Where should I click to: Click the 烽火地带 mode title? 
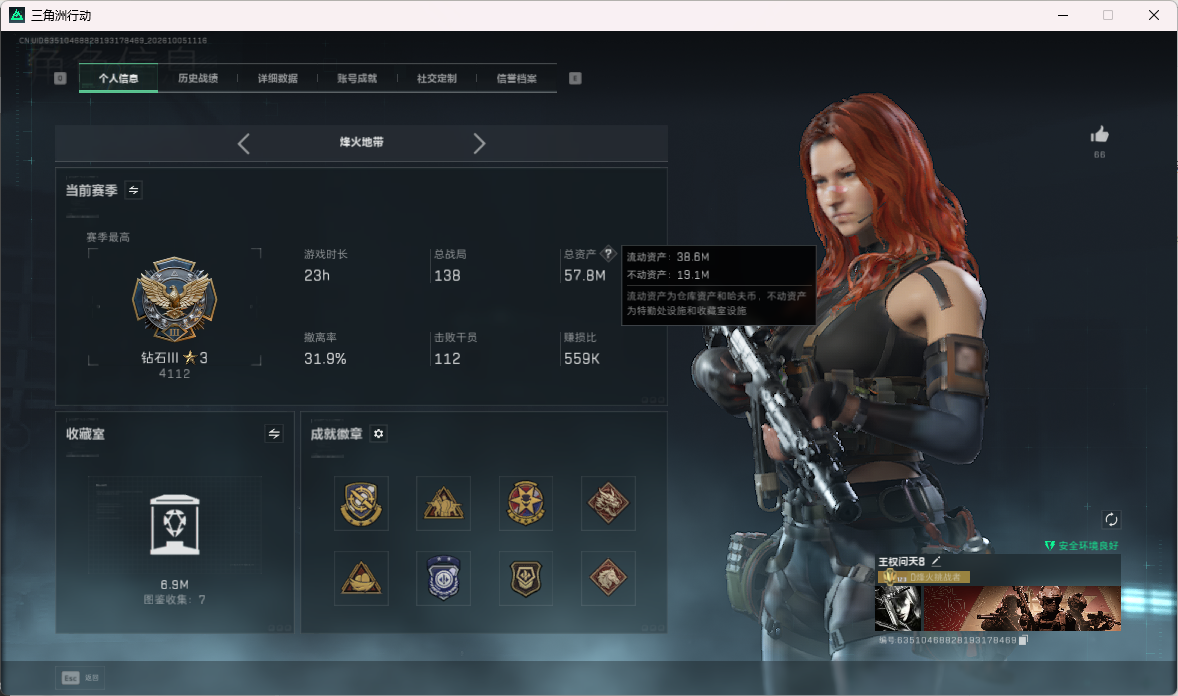[x=361, y=142]
